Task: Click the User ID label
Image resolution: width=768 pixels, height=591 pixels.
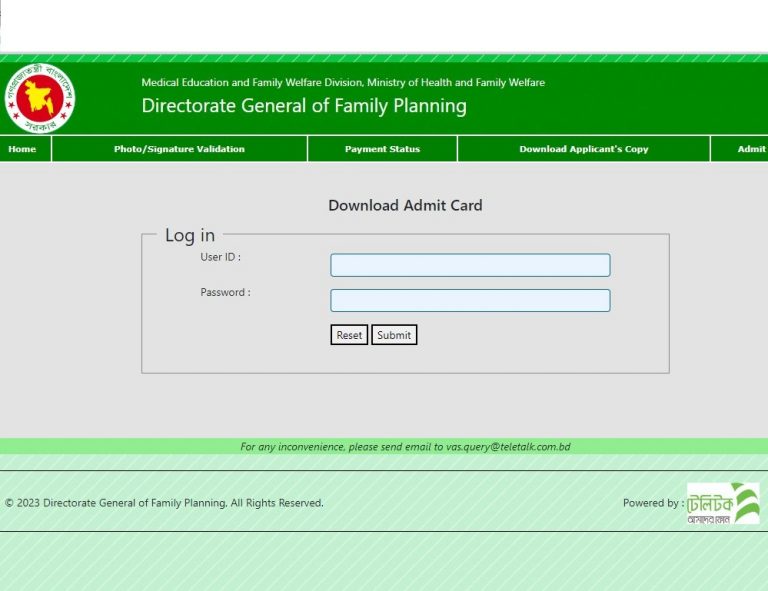Action: pyautogui.click(x=220, y=257)
